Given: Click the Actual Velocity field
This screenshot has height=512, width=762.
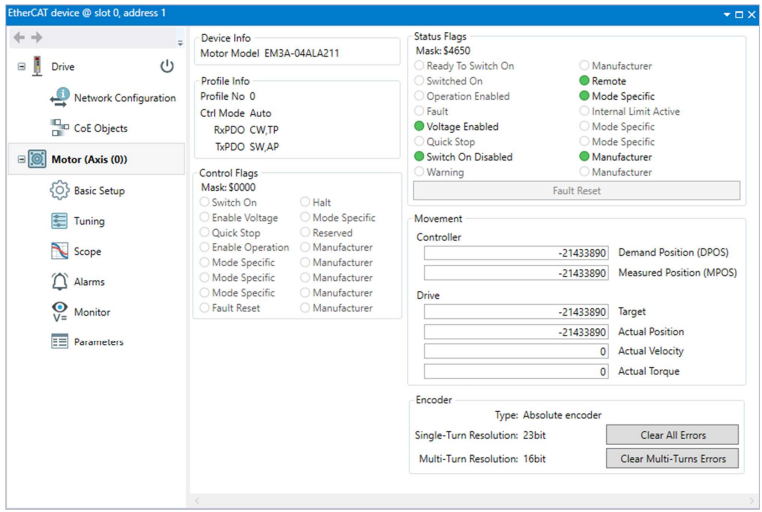Looking at the screenshot, I should 516,351.
